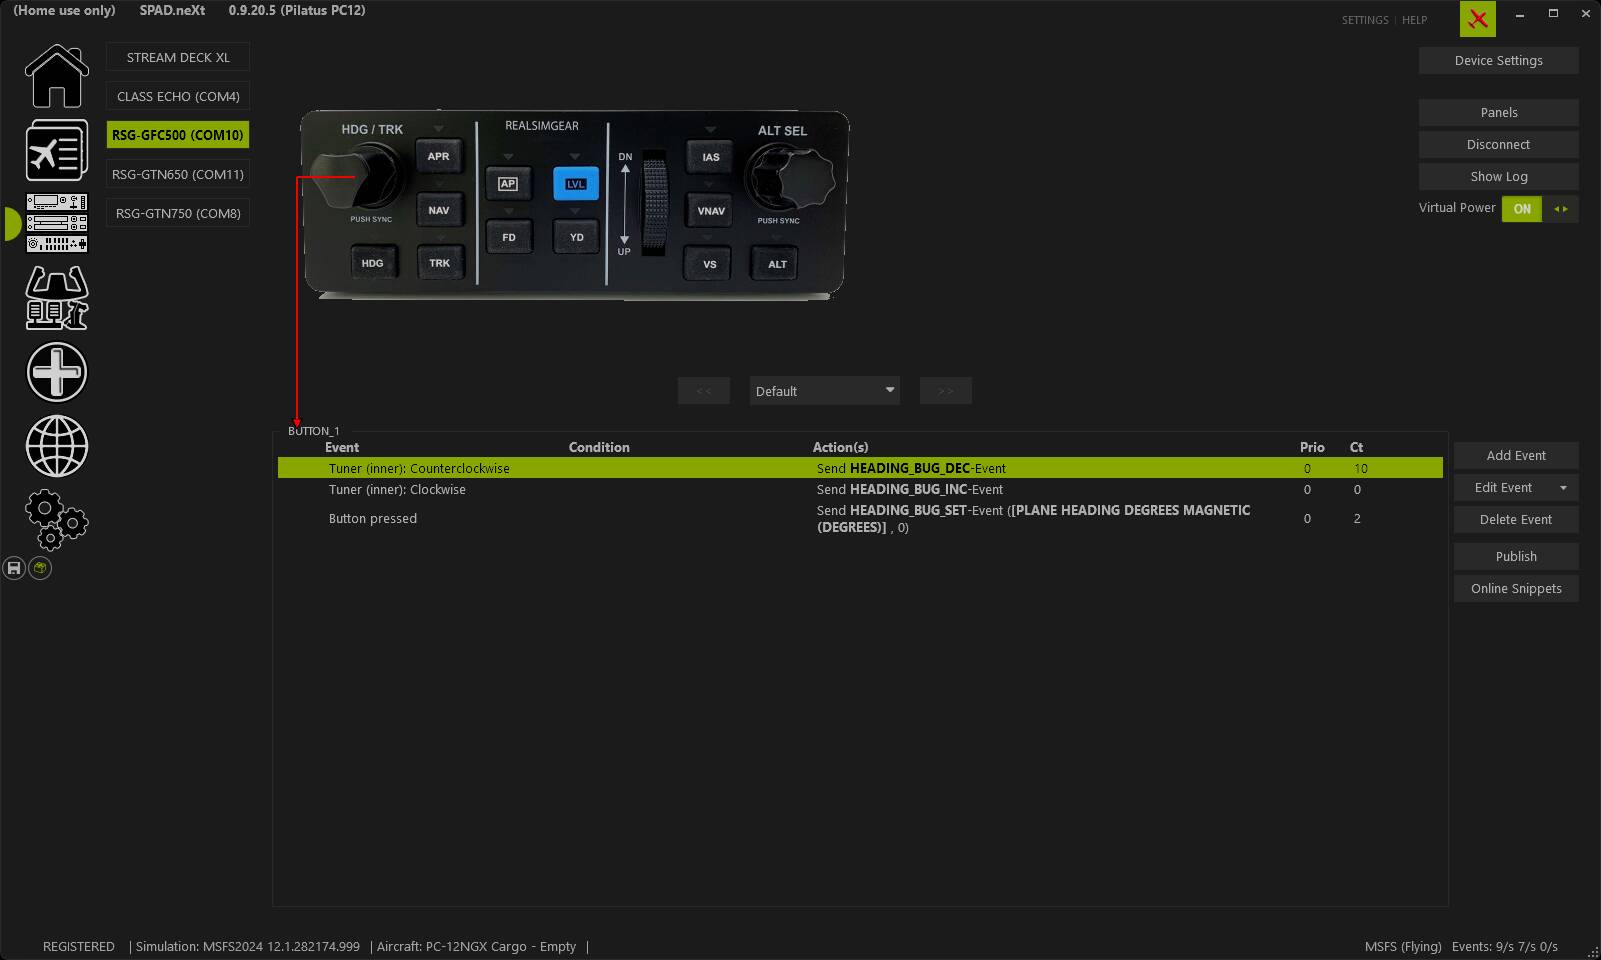Toggle Virtual Power off
This screenshot has width=1601, height=960.
point(1521,208)
